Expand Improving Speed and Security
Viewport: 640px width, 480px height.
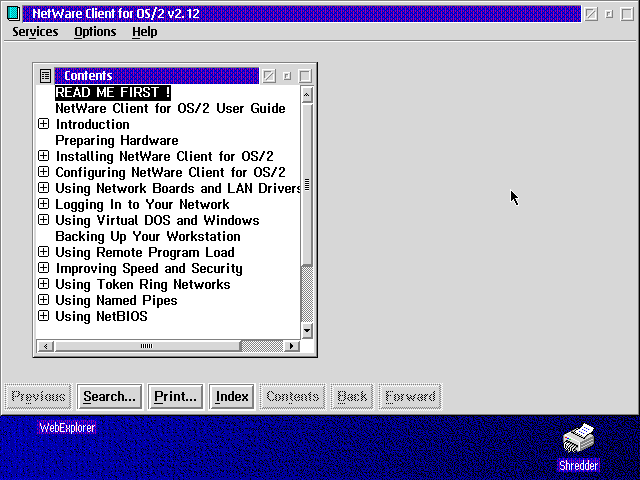pyautogui.click(x=43, y=268)
